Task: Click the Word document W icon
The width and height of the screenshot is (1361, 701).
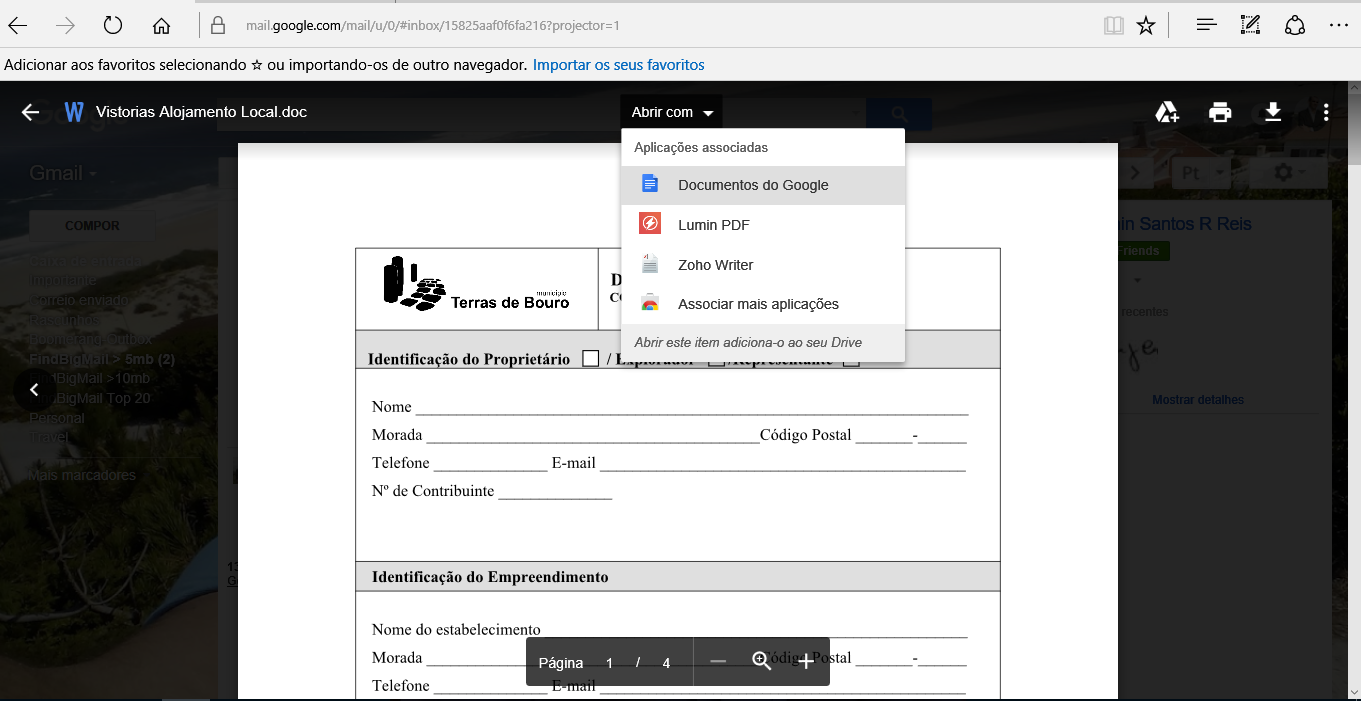Action: click(x=73, y=112)
